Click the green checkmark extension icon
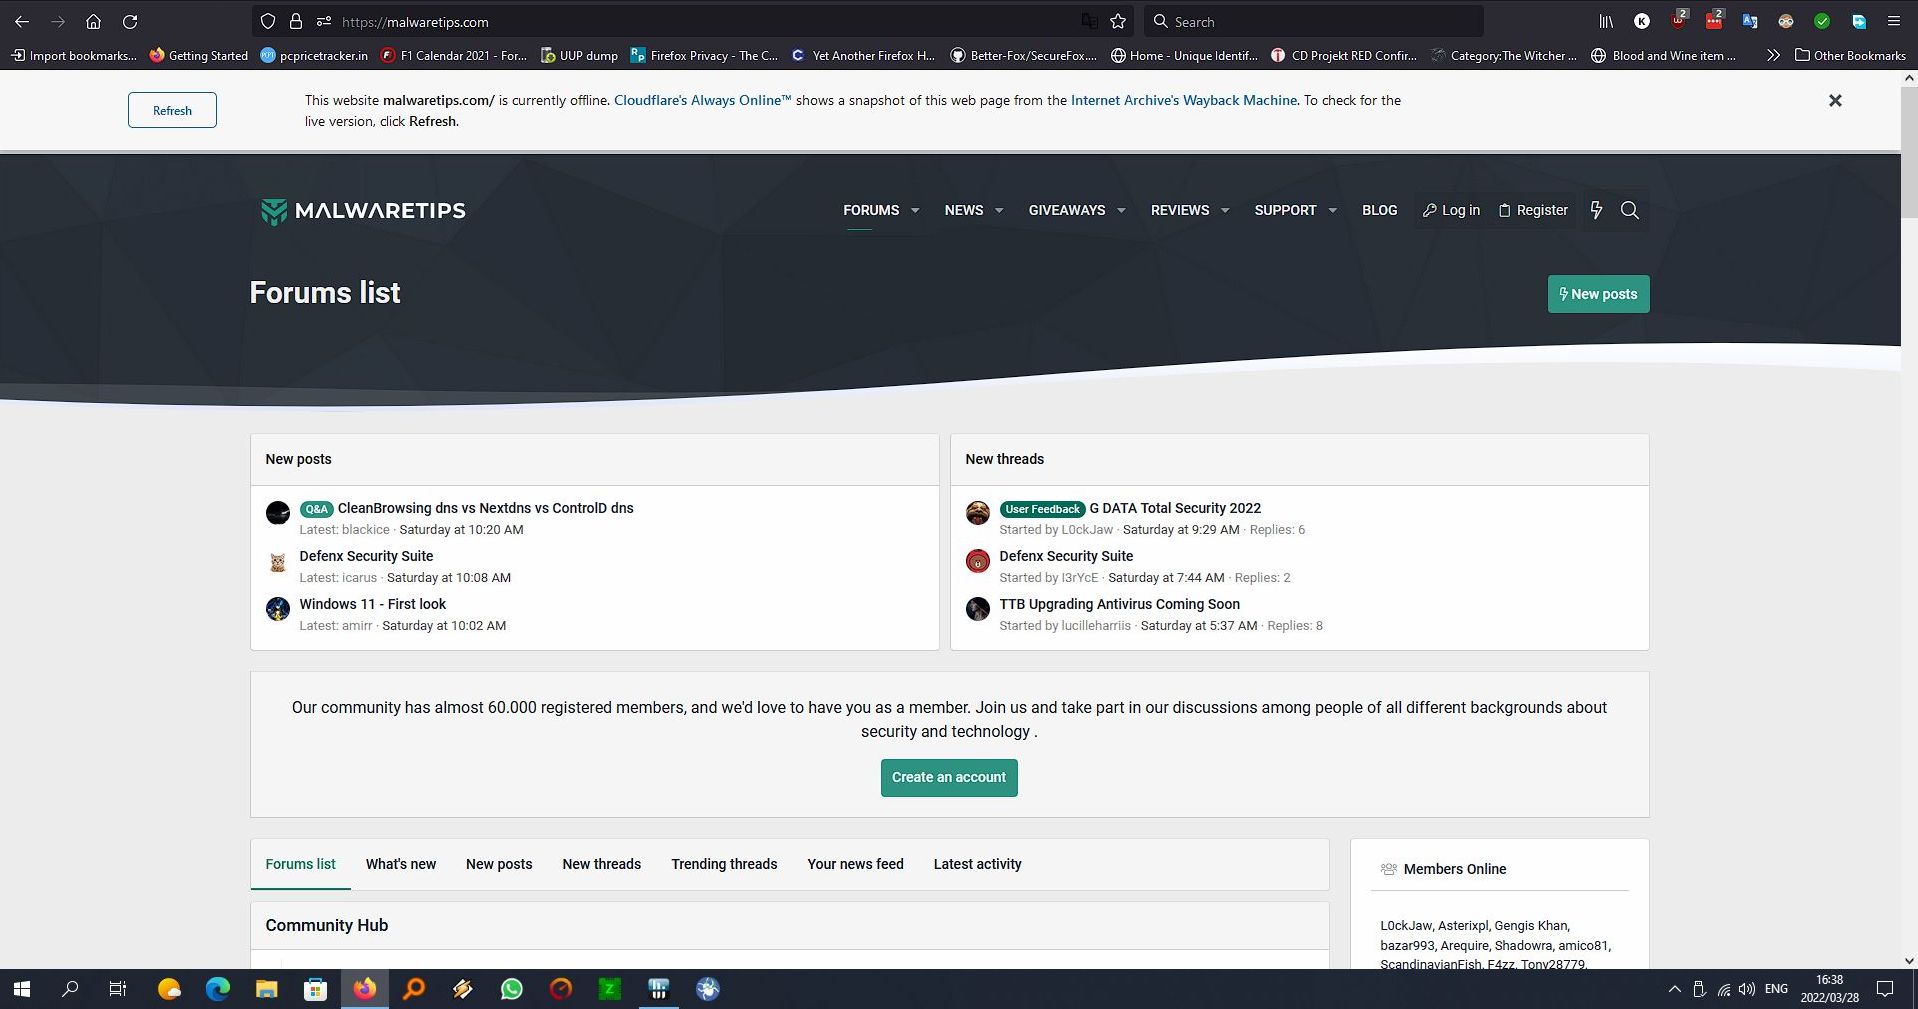 (1822, 21)
